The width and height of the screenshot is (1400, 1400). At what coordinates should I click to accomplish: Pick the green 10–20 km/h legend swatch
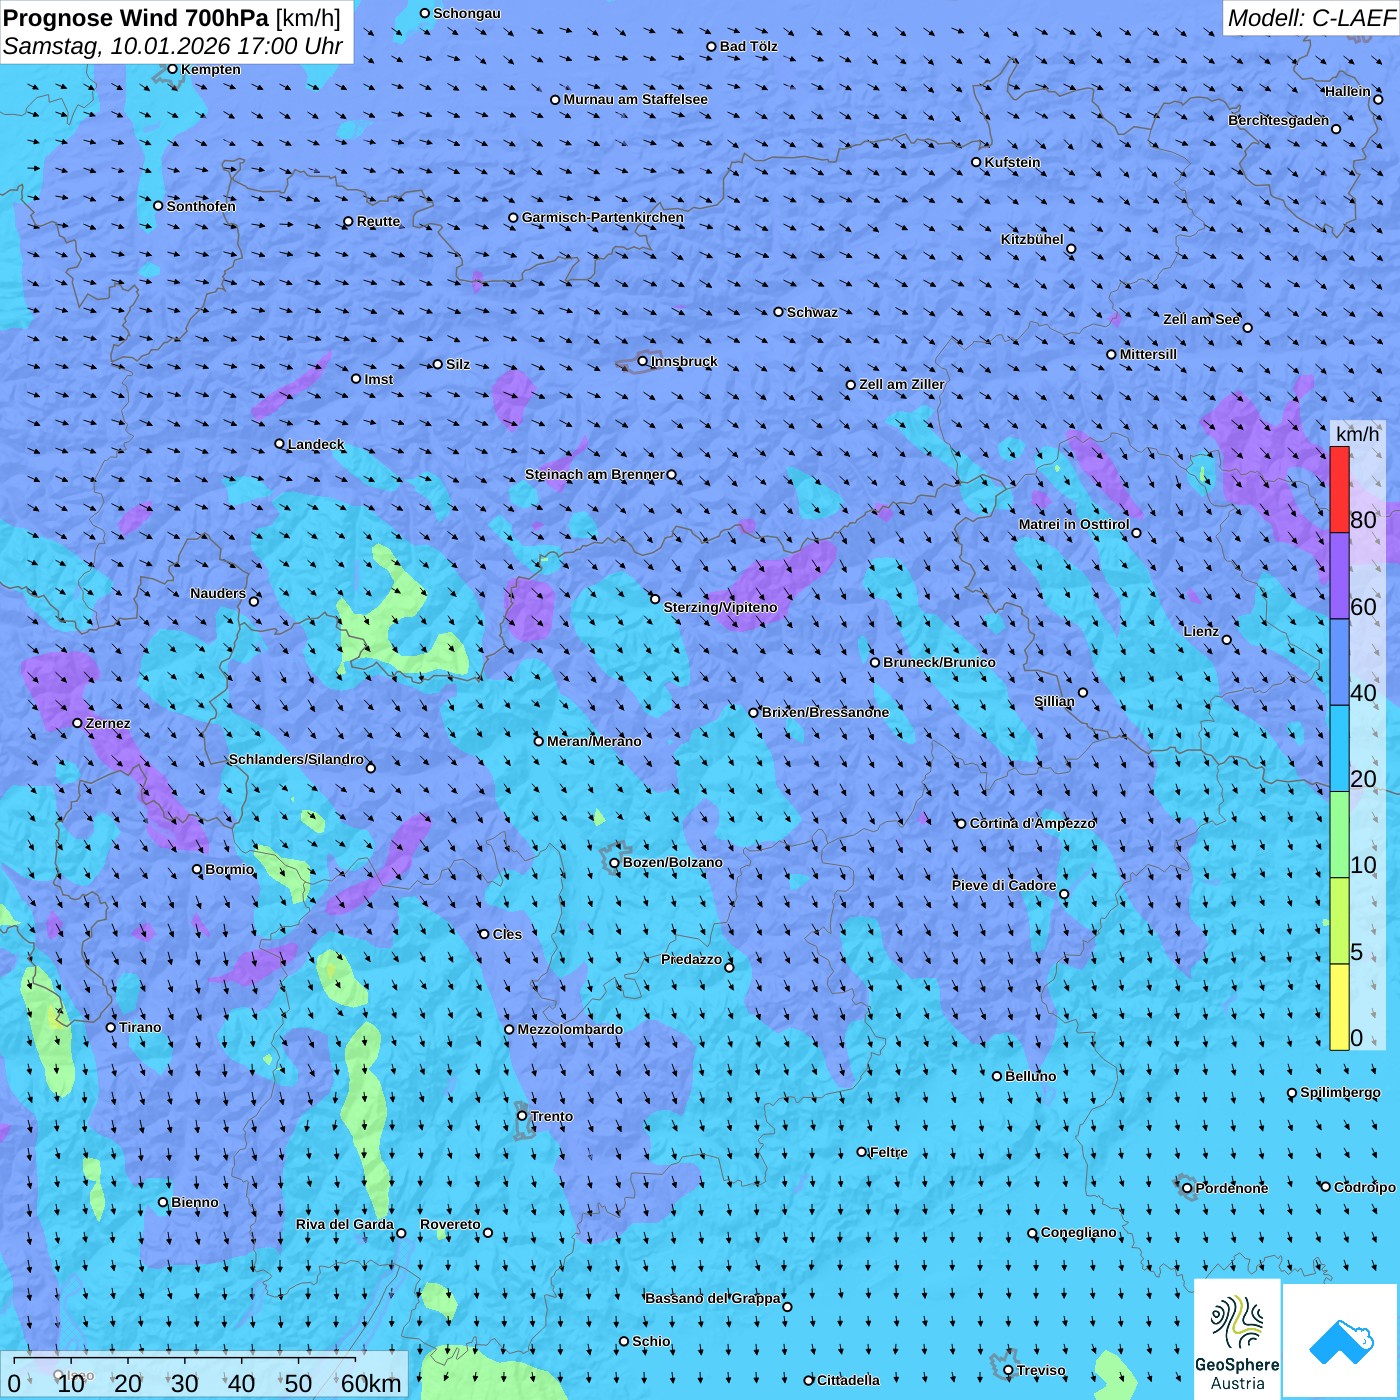coord(1339,835)
